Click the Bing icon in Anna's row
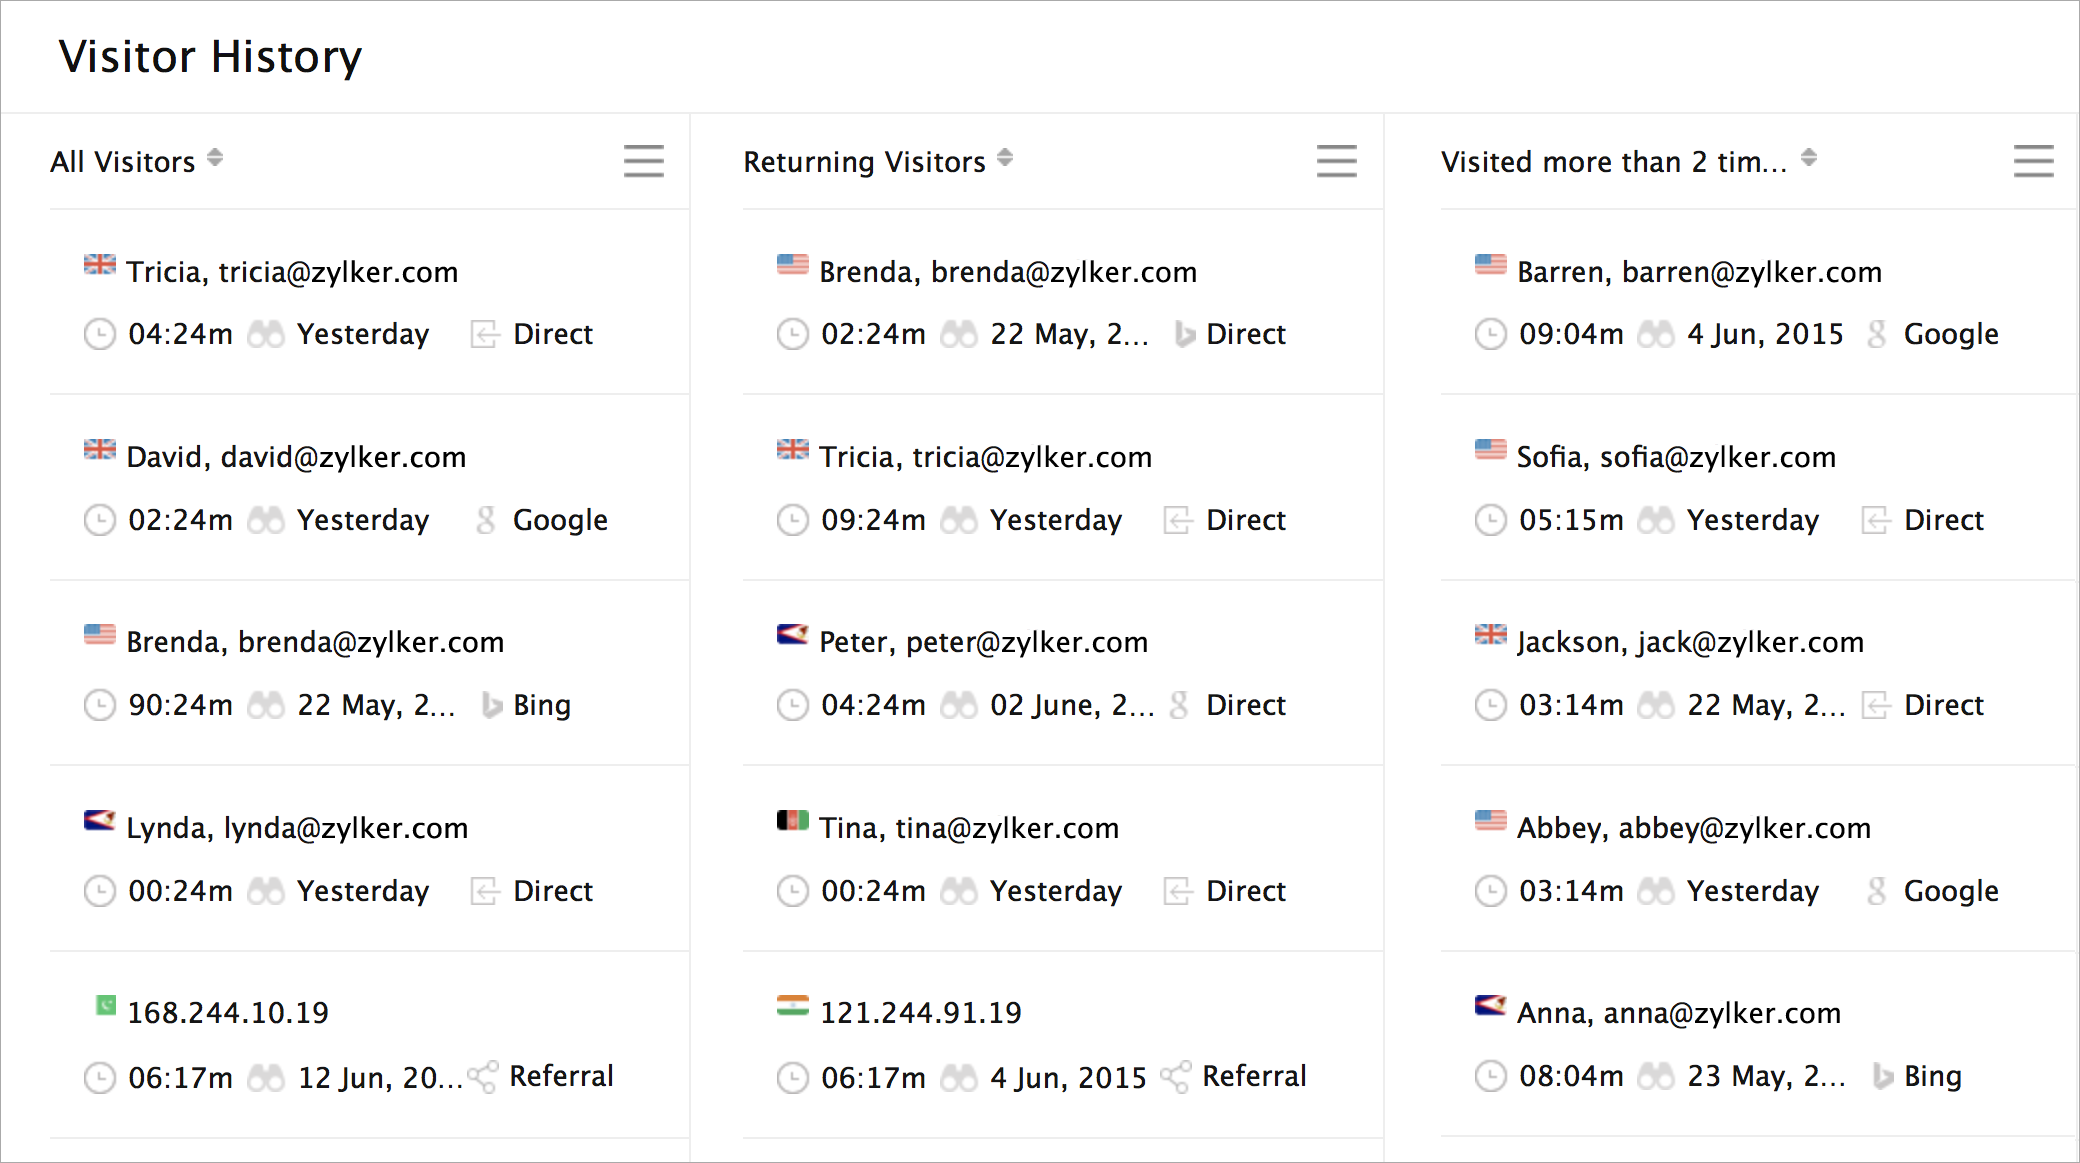 pyautogui.click(x=1882, y=1076)
